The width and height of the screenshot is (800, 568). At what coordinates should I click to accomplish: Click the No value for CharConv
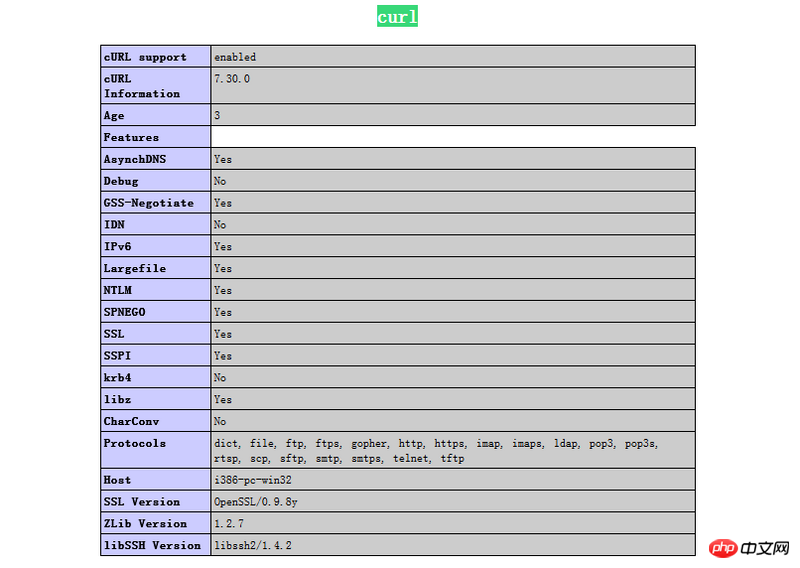click(220, 422)
